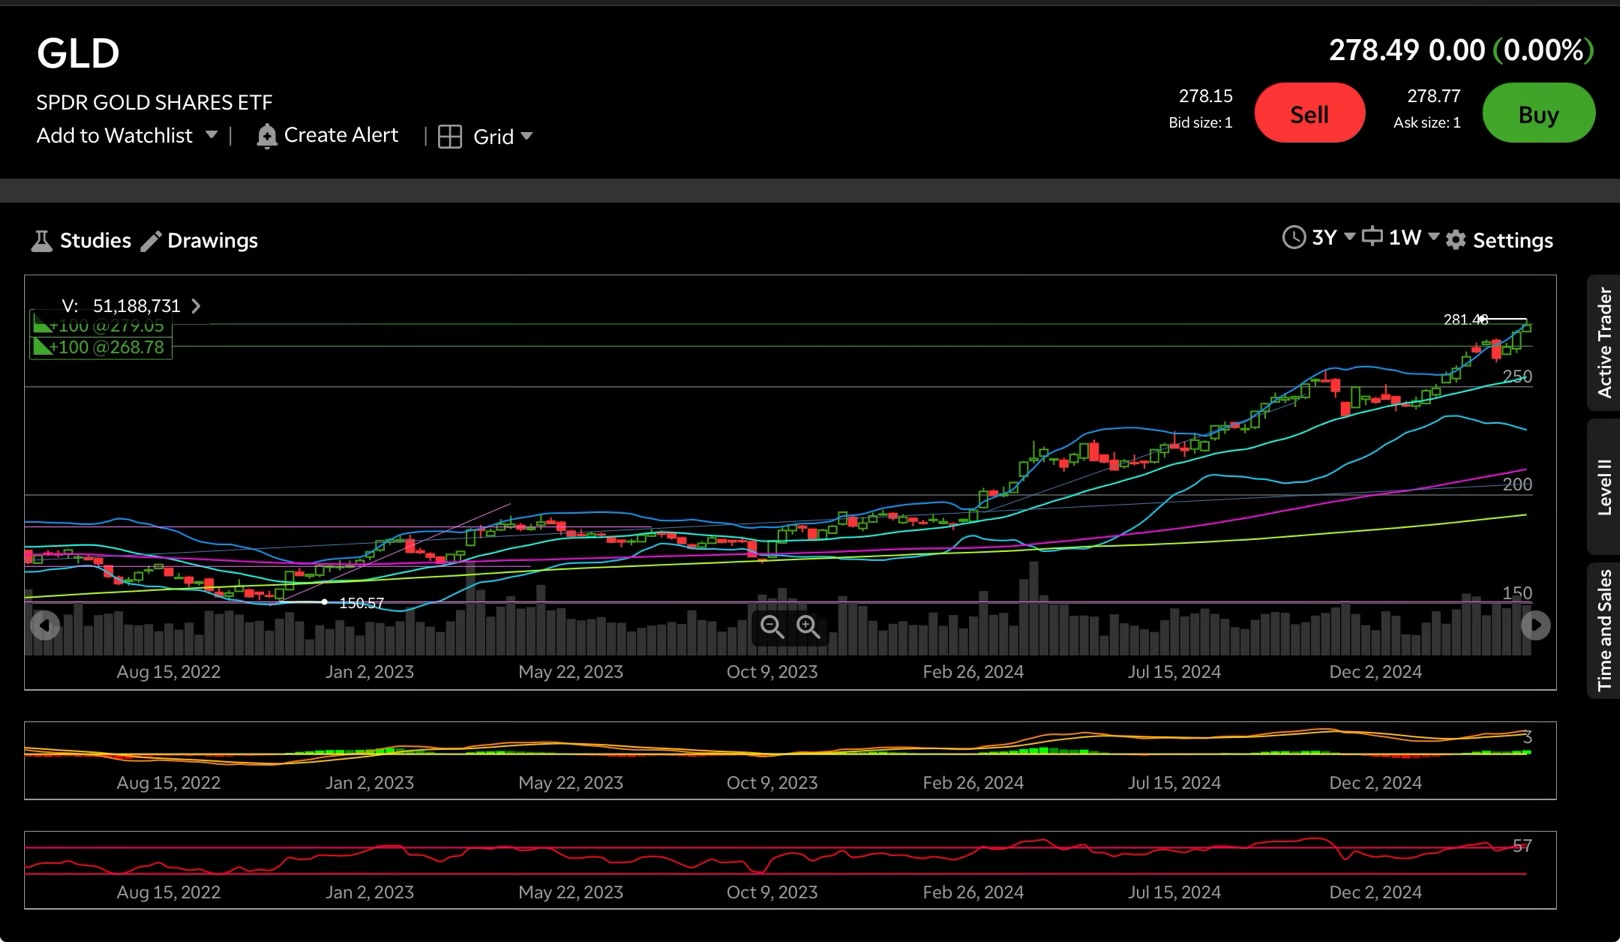Viewport: 1620px width, 942px height.
Task: Click the Grid layout icon
Action: (450, 137)
